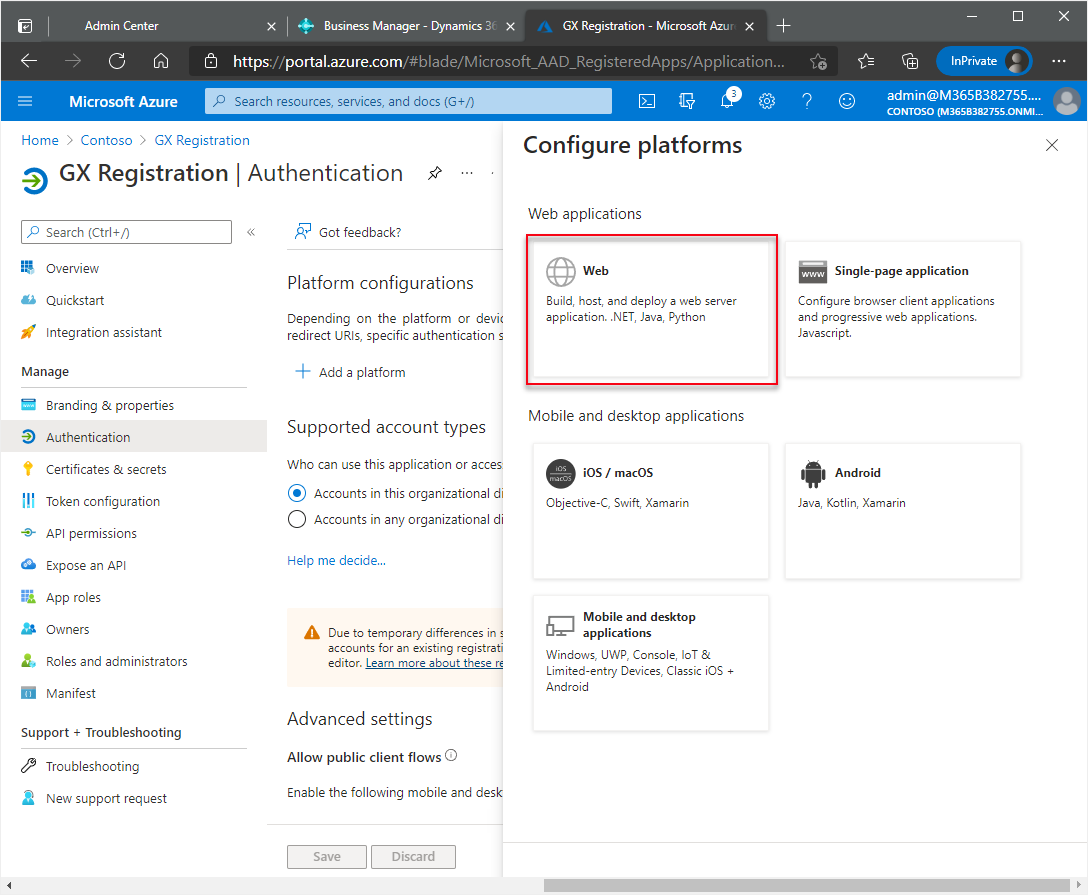Open the notifications bell
The width and height of the screenshot is (1088, 895).
click(727, 100)
